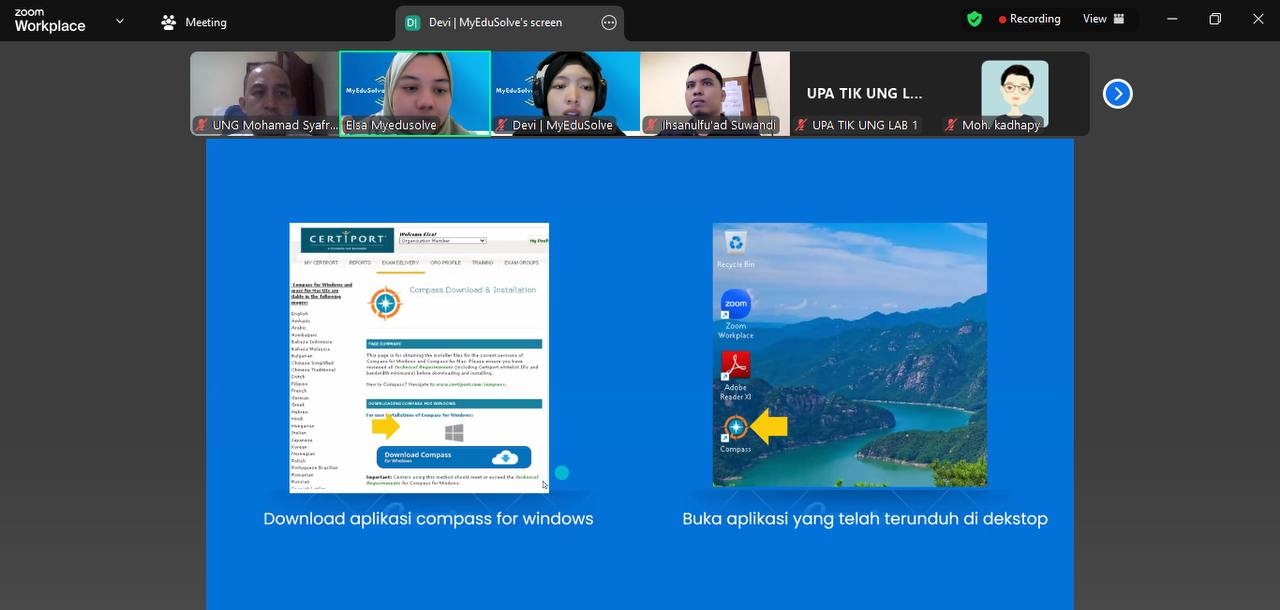Open the TRAINING tab in the slide
This screenshot has height=610, width=1280.
pyautogui.click(x=482, y=262)
